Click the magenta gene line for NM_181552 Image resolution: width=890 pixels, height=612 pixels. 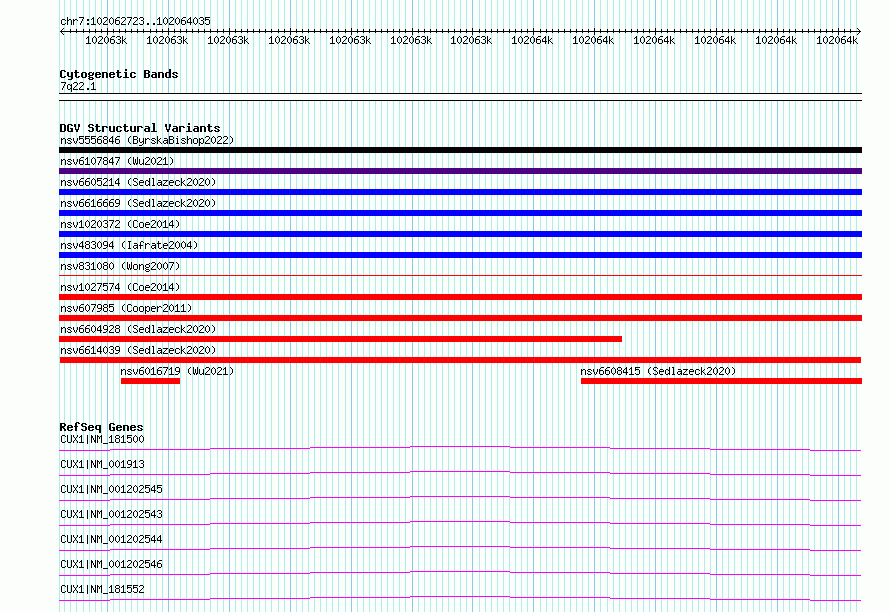[x=460, y=598]
